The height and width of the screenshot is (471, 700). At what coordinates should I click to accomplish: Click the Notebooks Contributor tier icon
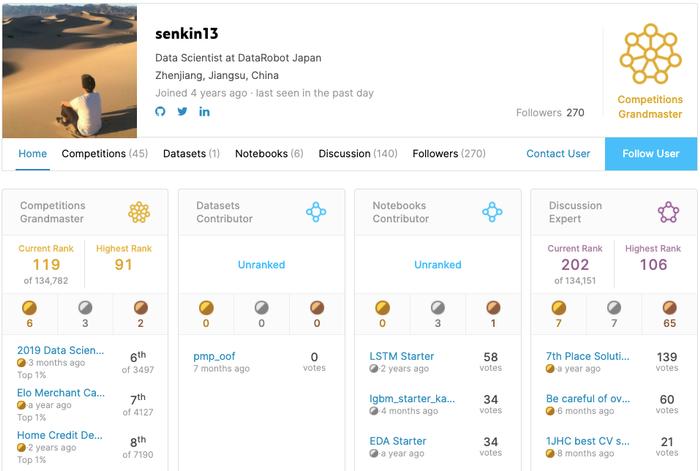[x=492, y=212]
